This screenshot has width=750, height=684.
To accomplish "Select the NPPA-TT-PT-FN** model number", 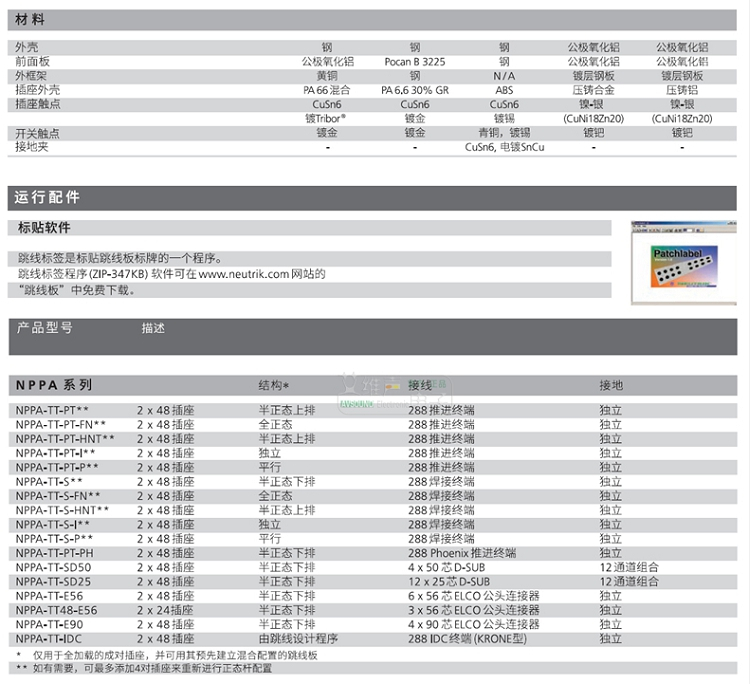I will 61,425.
